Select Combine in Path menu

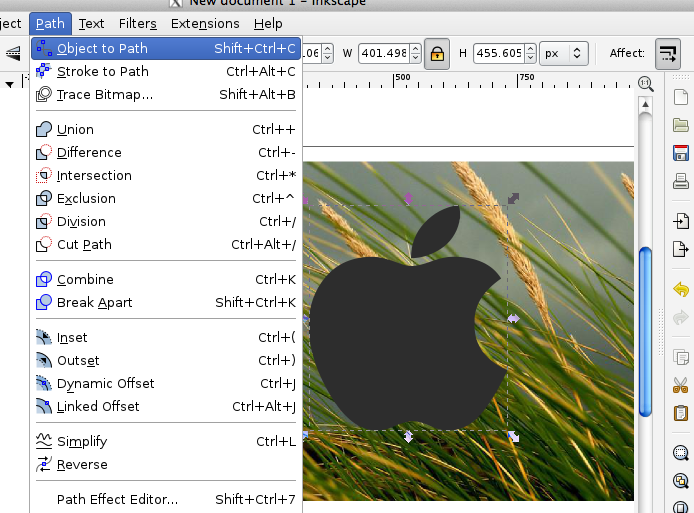pos(166,279)
